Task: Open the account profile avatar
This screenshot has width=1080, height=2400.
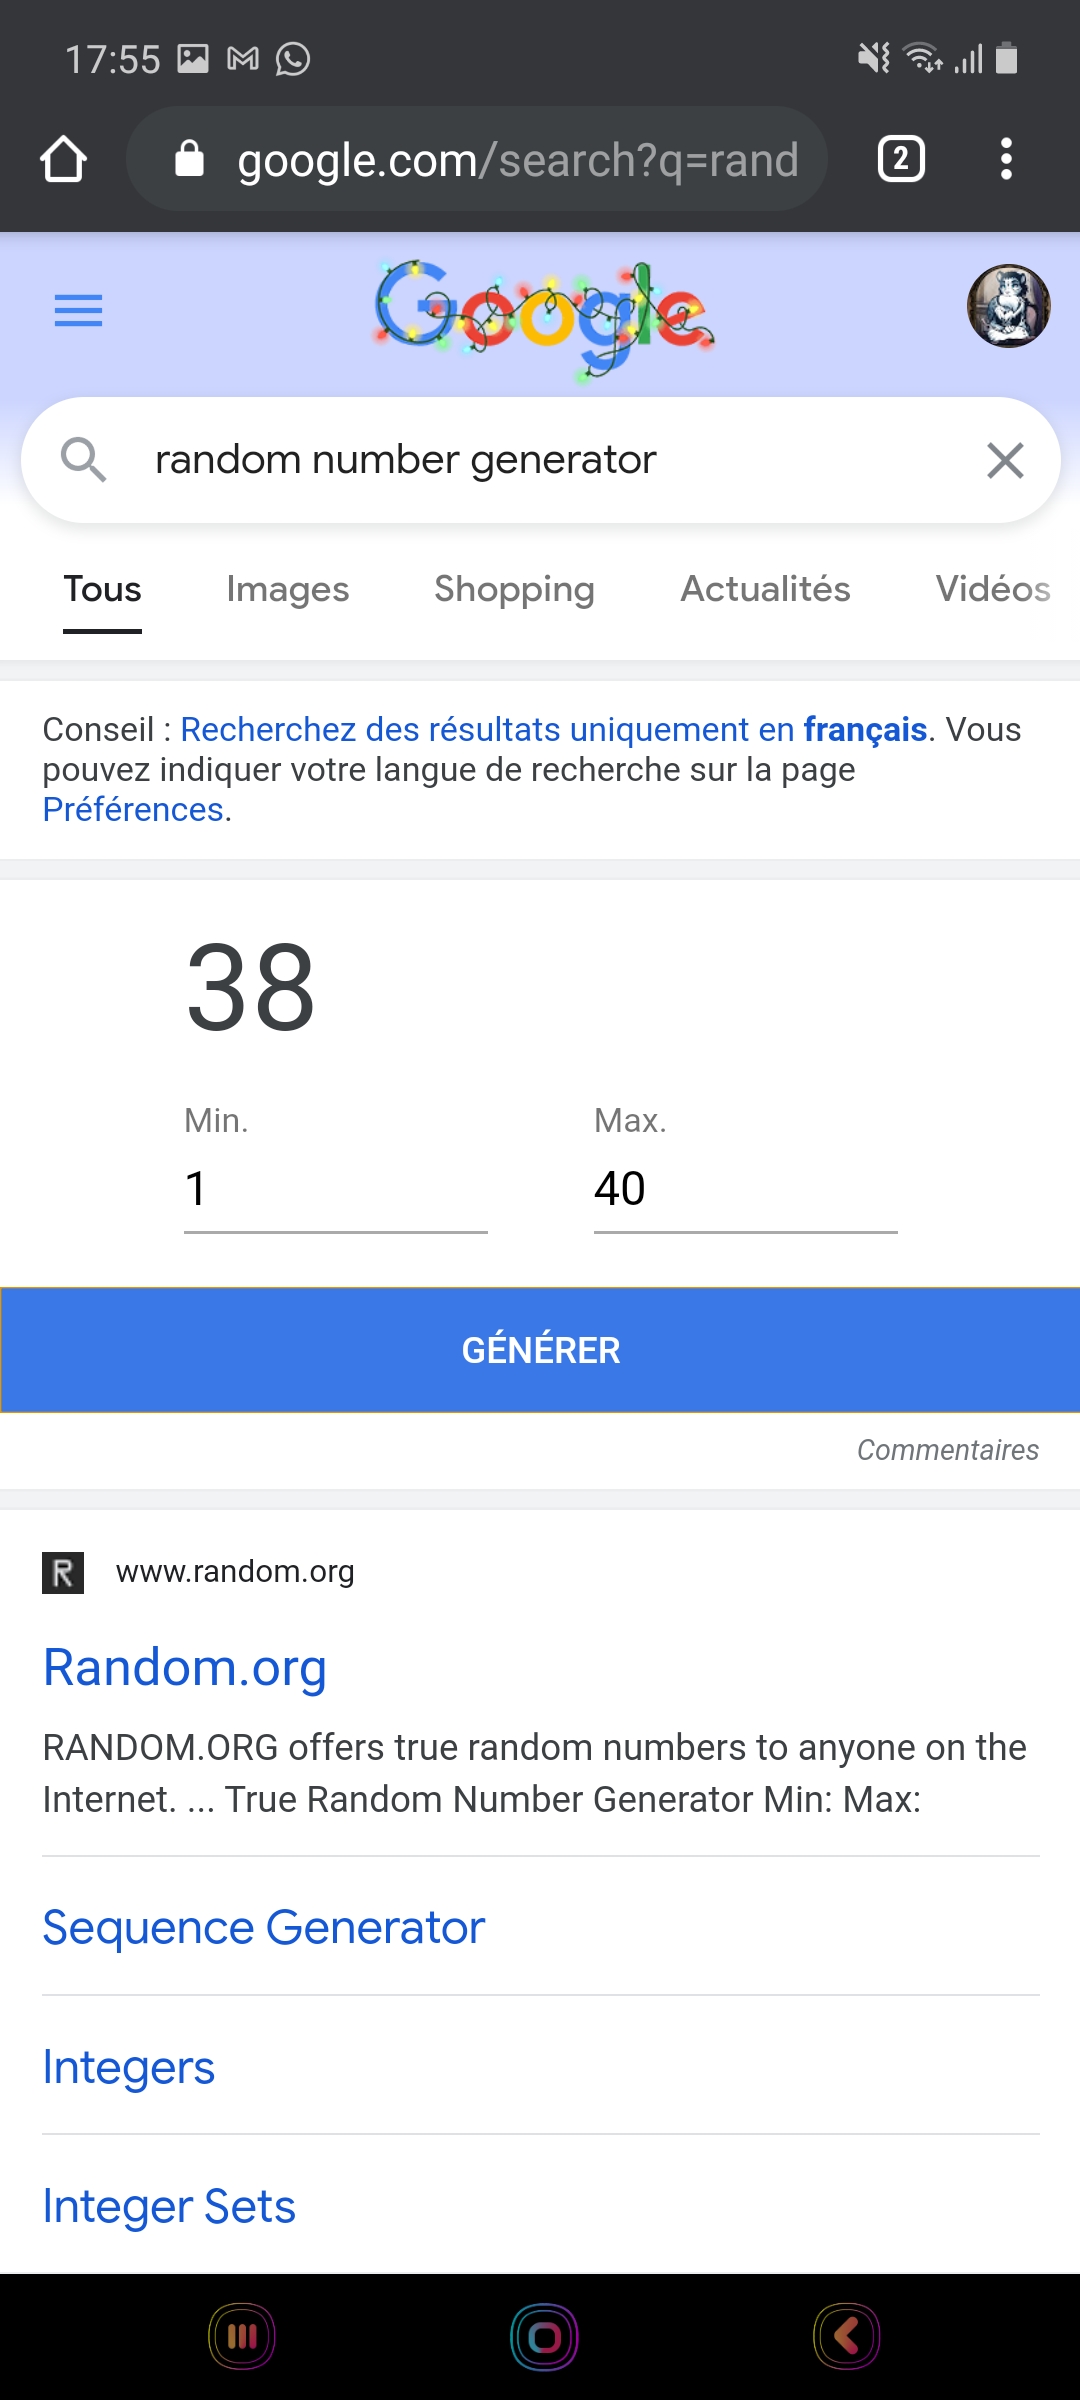Action: coord(1008,306)
